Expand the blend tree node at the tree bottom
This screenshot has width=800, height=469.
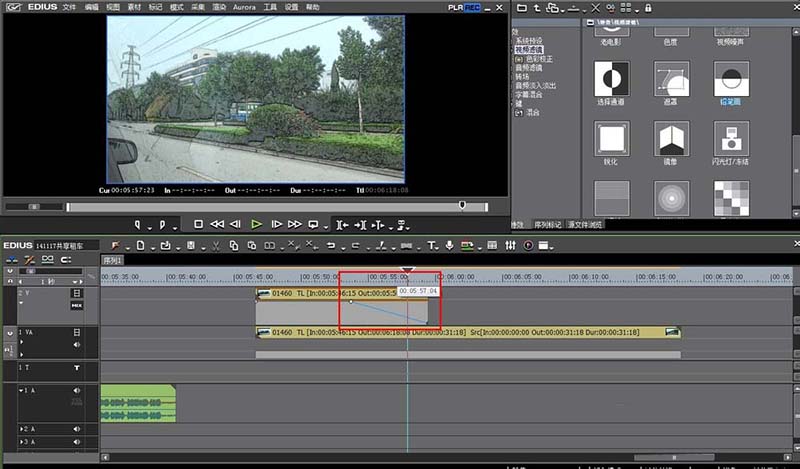coord(519,113)
